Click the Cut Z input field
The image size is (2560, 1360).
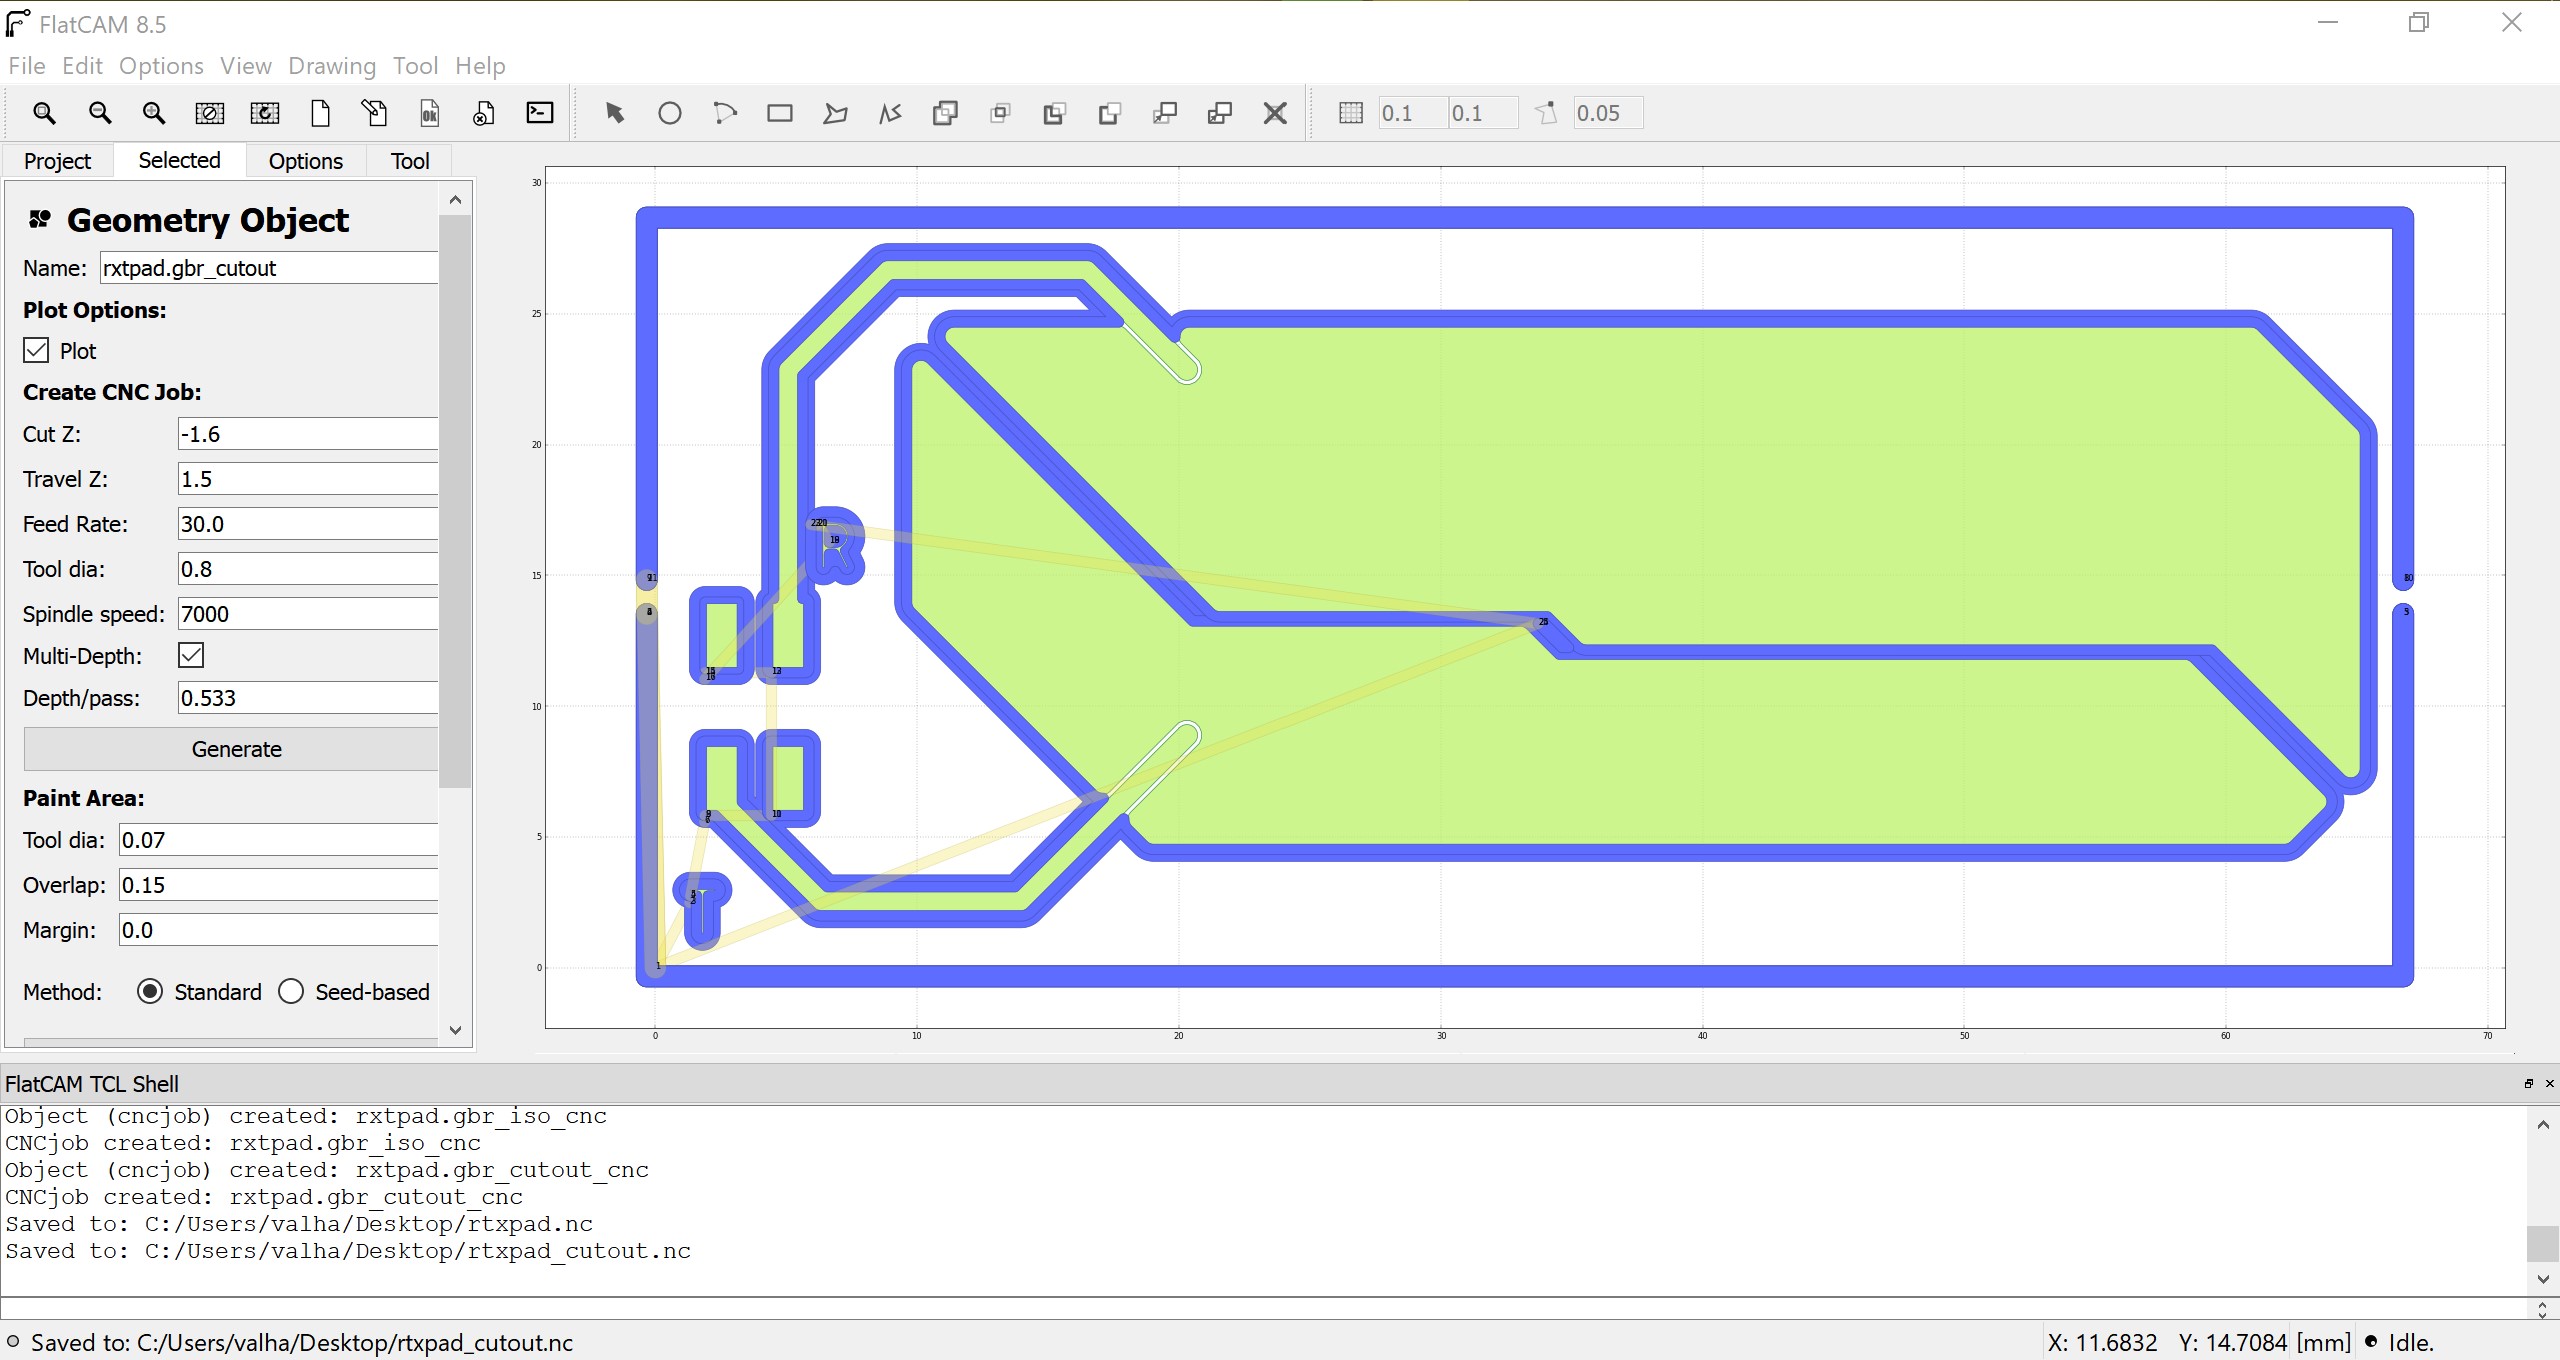click(x=306, y=434)
